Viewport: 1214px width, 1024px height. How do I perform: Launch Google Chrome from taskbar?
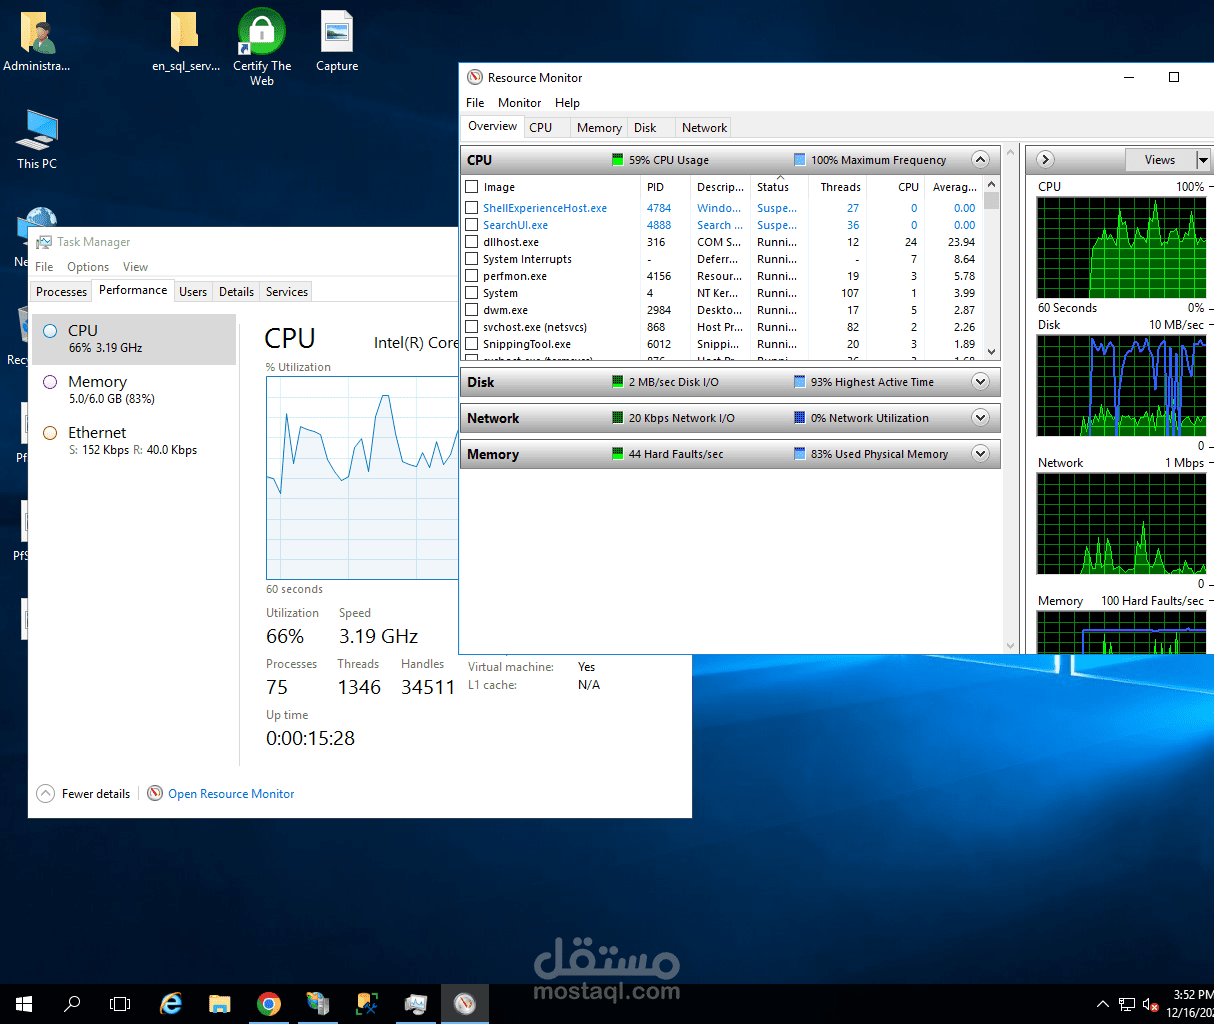coord(268,1004)
